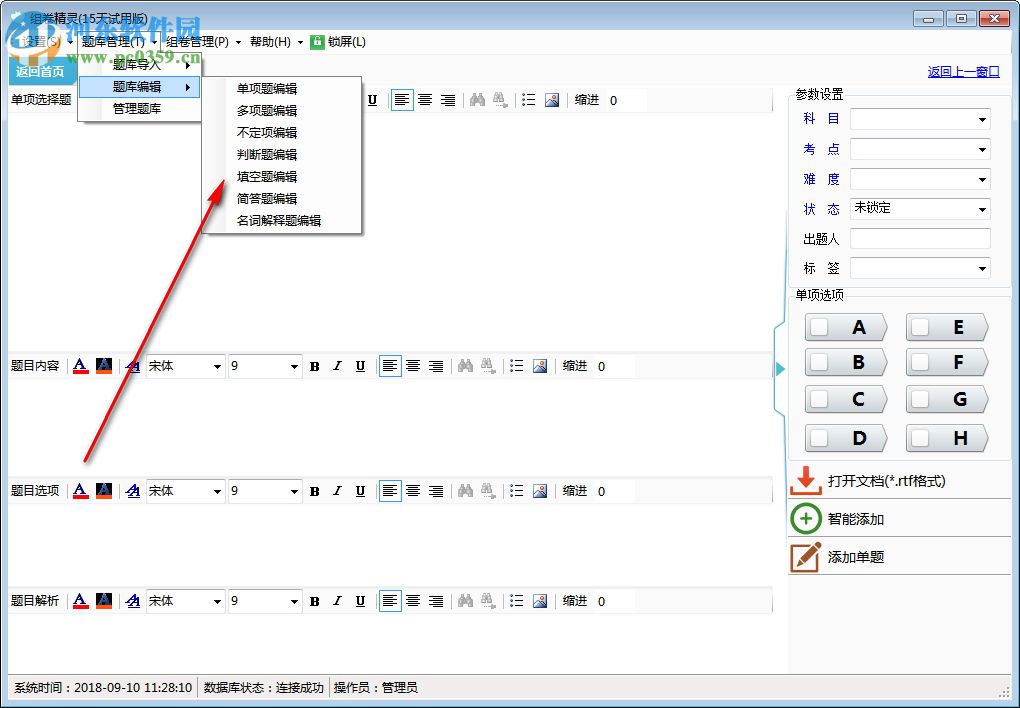Check option G checkbox
The height and width of the screenshot is (708, 1020).
point(920,399)
